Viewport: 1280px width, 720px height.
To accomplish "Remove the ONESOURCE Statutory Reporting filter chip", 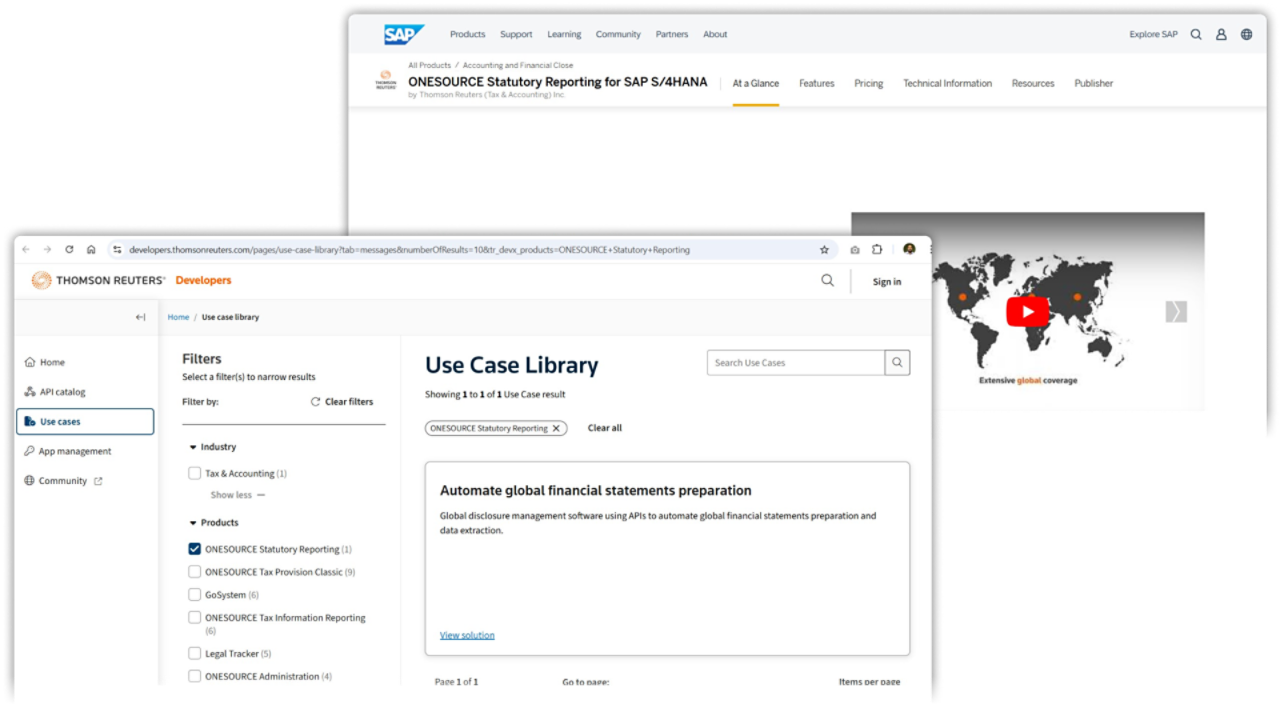I will tap(556, 428).
